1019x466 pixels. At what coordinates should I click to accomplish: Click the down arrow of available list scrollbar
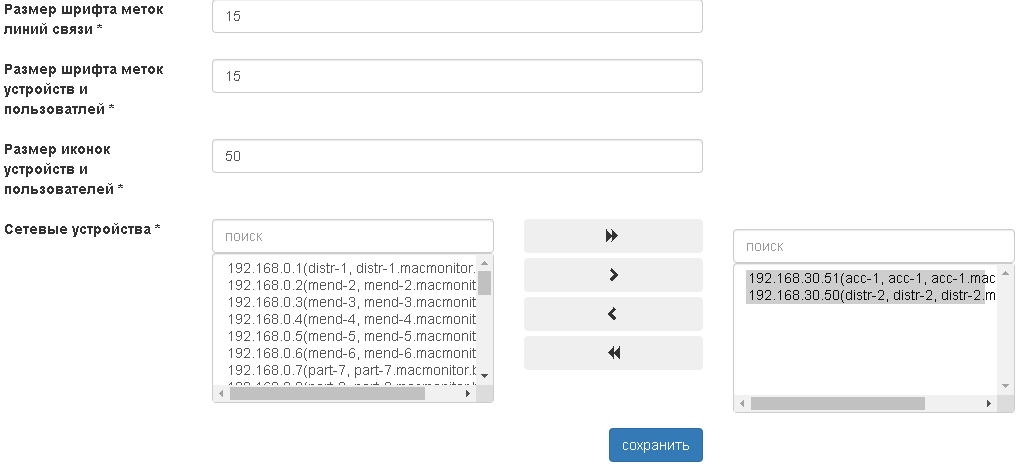(484, 376)
